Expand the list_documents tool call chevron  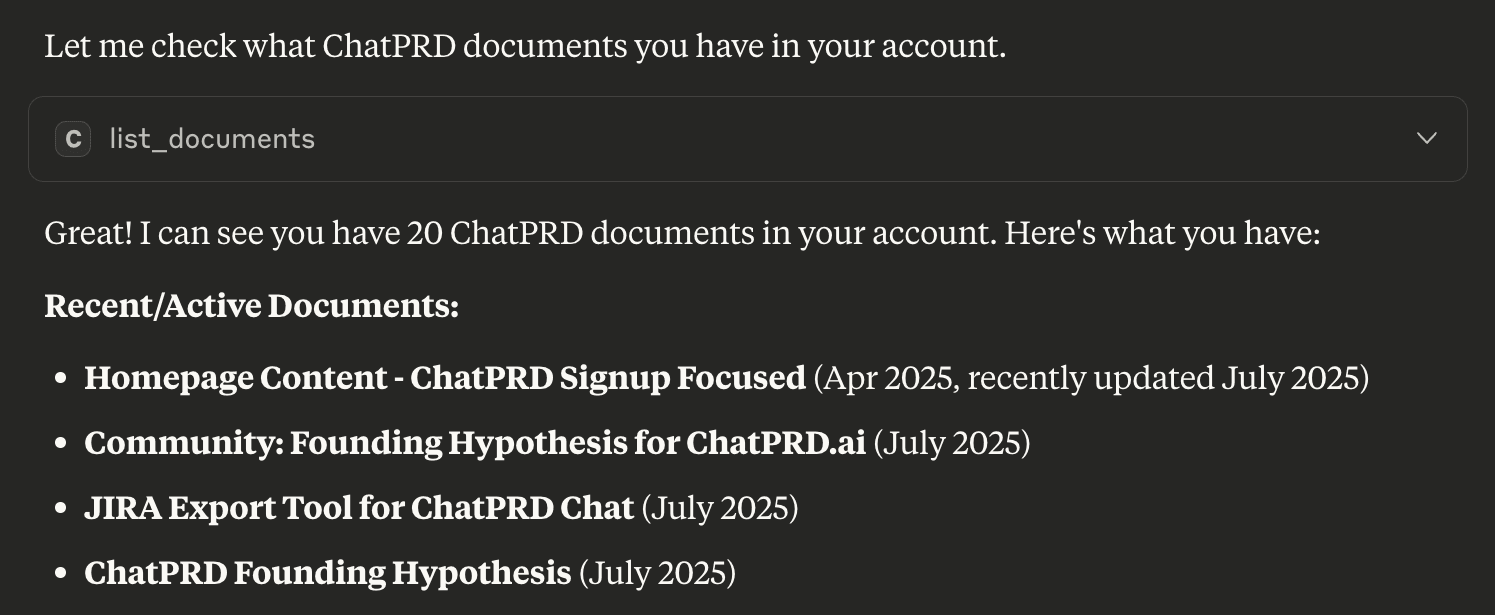click(x=1427, y=139)
